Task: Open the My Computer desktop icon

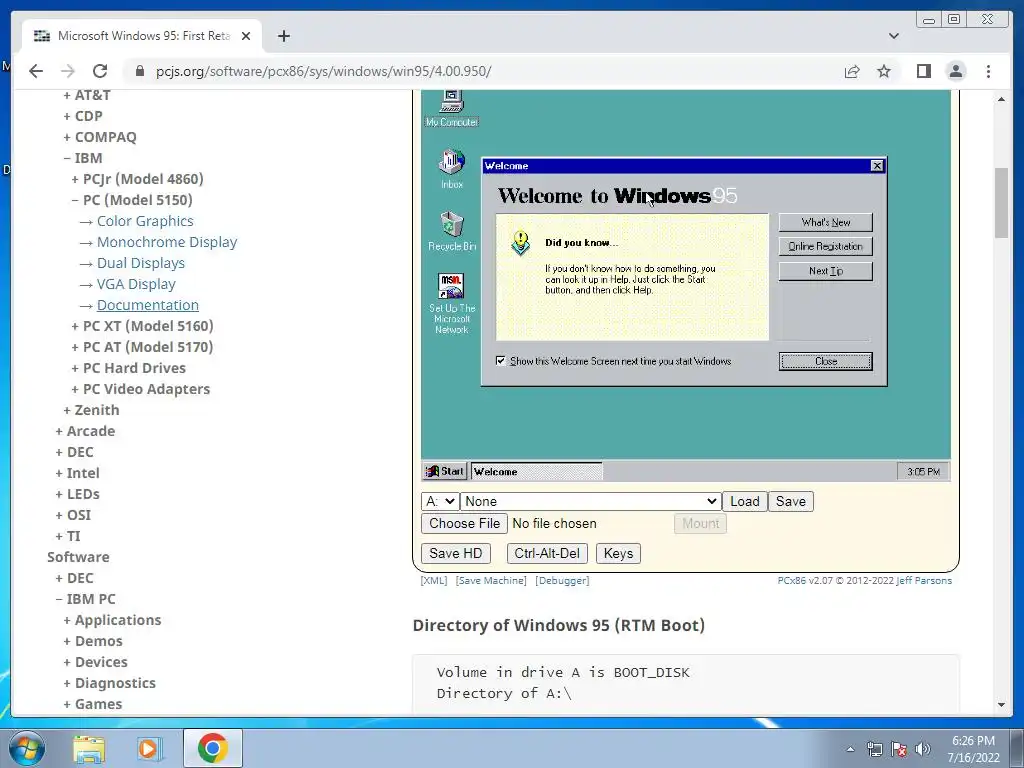Action: tap(451, 108)
